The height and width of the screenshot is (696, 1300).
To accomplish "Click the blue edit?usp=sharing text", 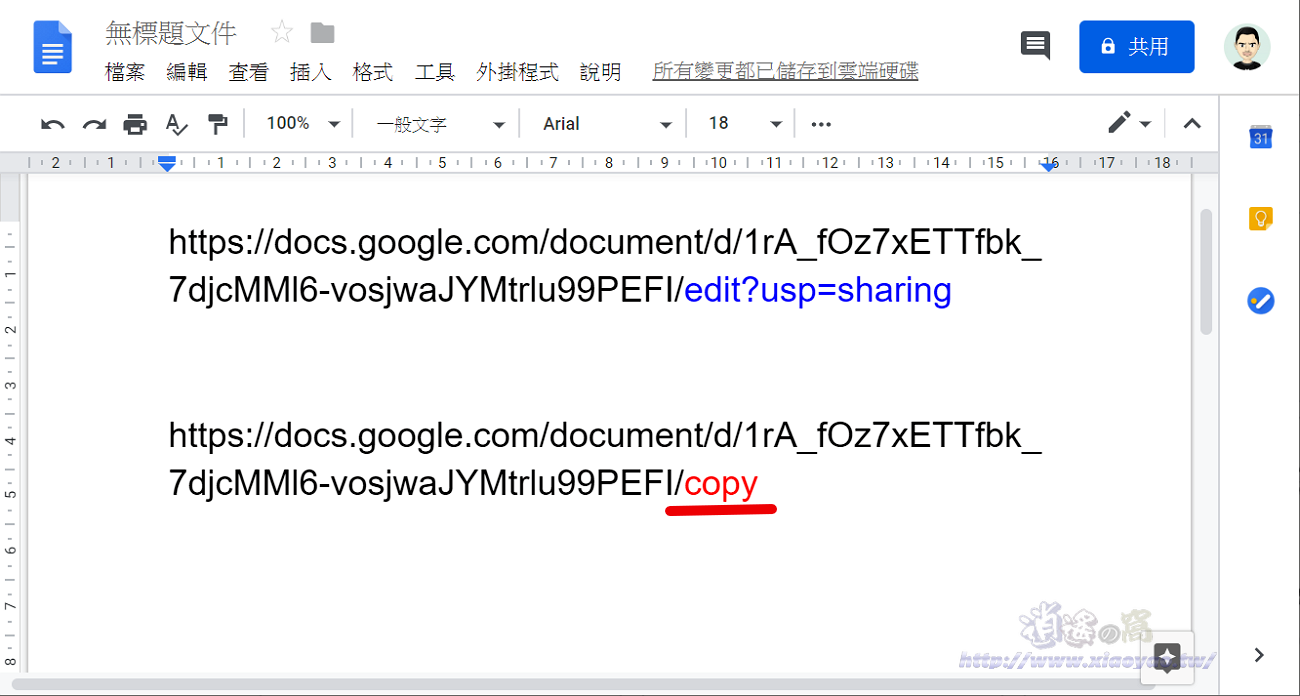I will click(818, 290).
